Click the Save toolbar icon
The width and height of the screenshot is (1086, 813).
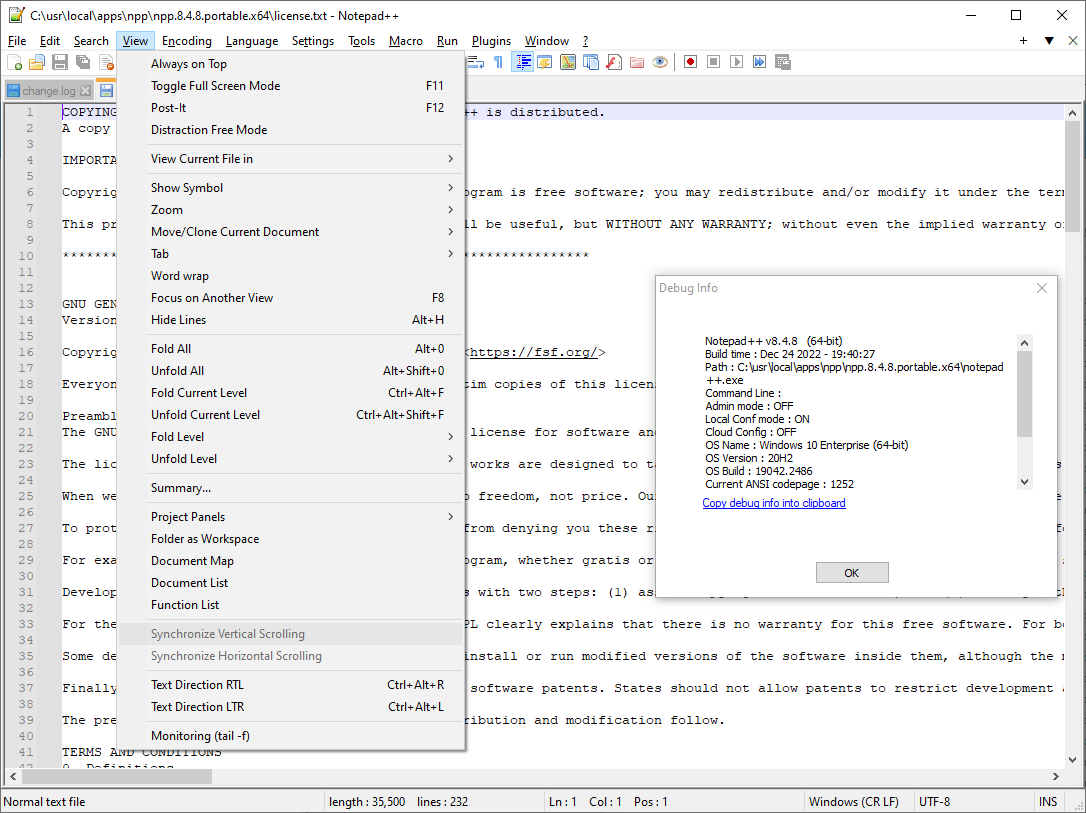pos(60,62)
